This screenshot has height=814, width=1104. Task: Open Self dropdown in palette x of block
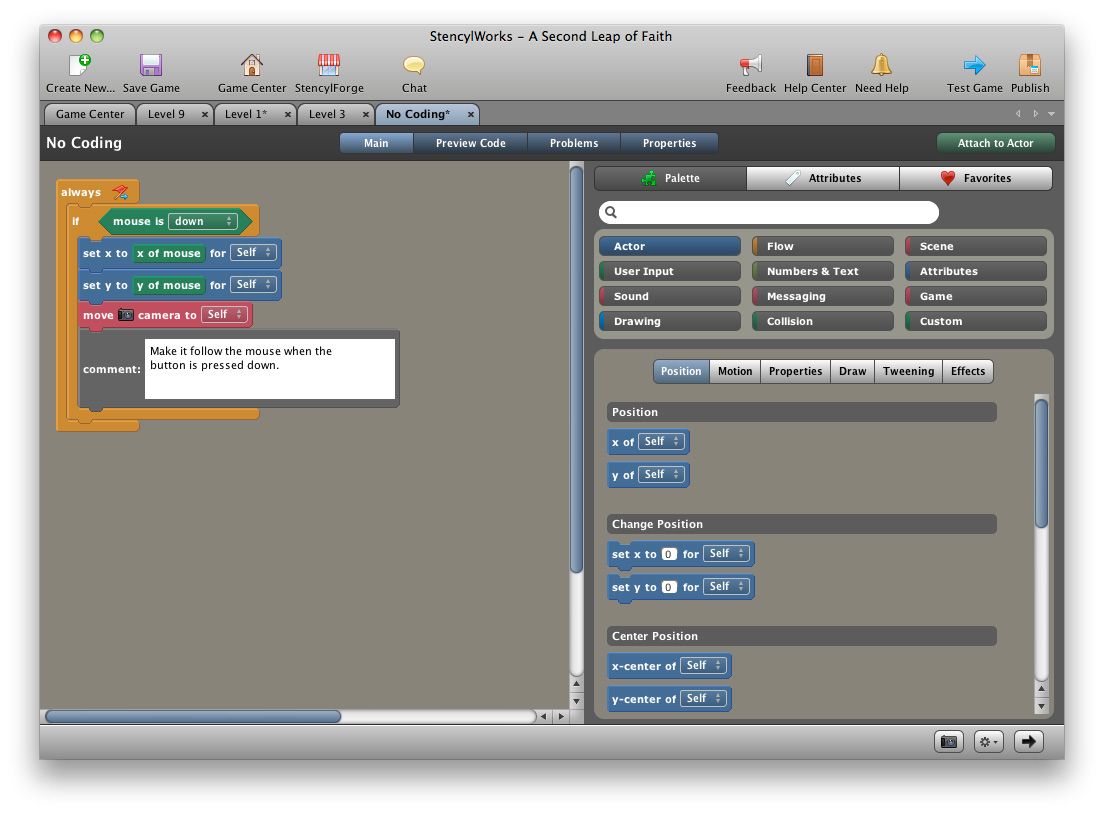[661, 442]
